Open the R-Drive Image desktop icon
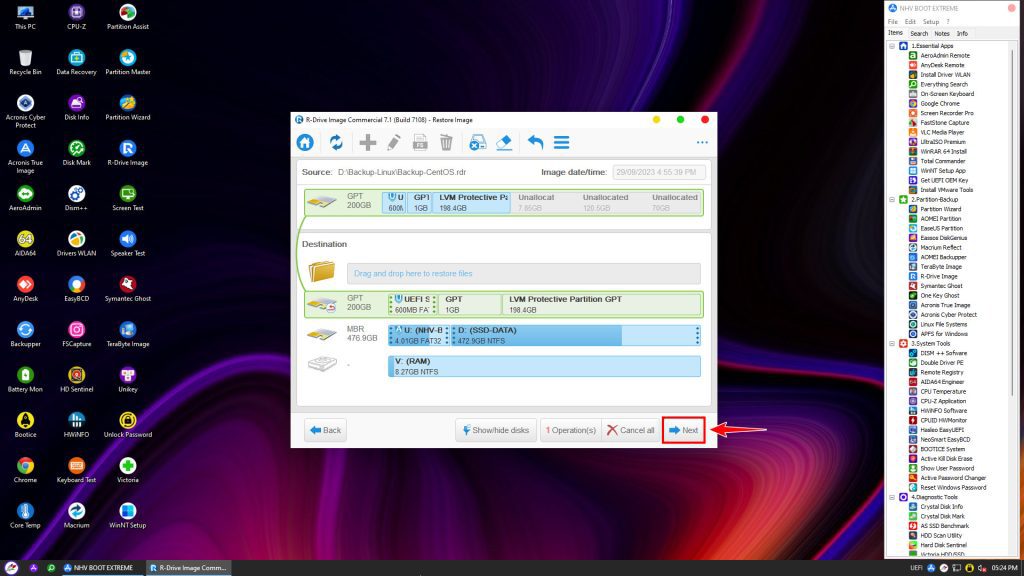 pos(128,153)
